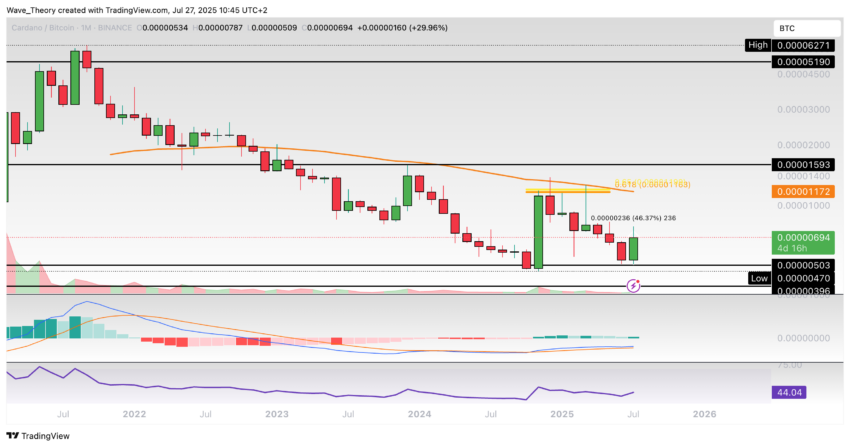
Task: Select the 0.00005190 horizontal line label
Action: (x=803, y=62)
